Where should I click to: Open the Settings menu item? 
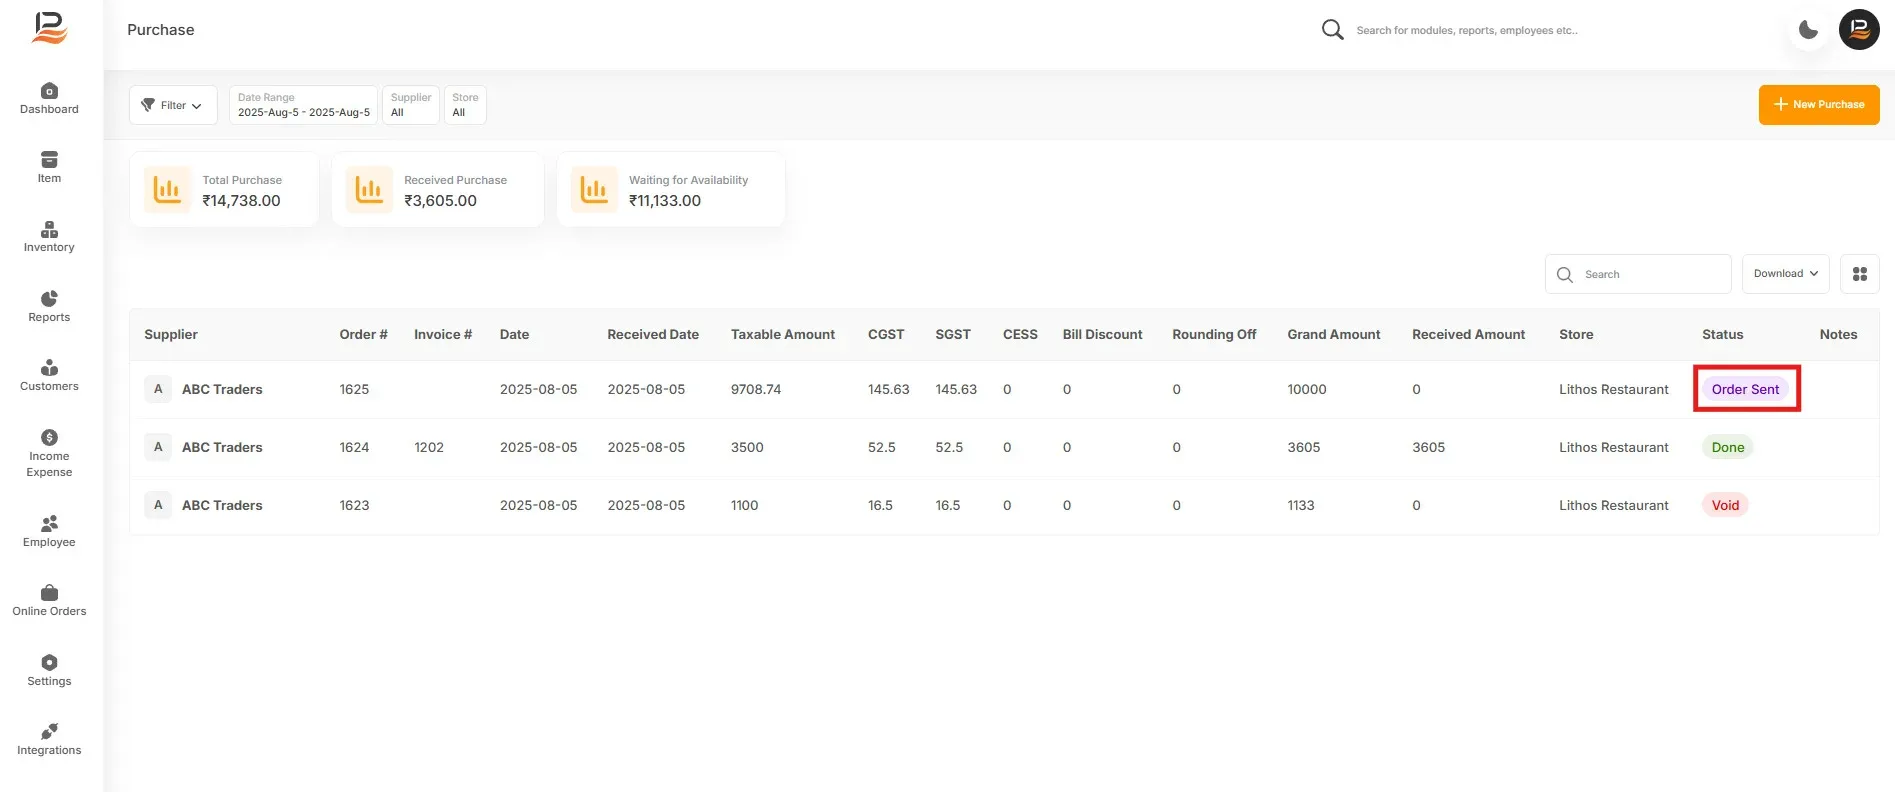pos(49,671)
